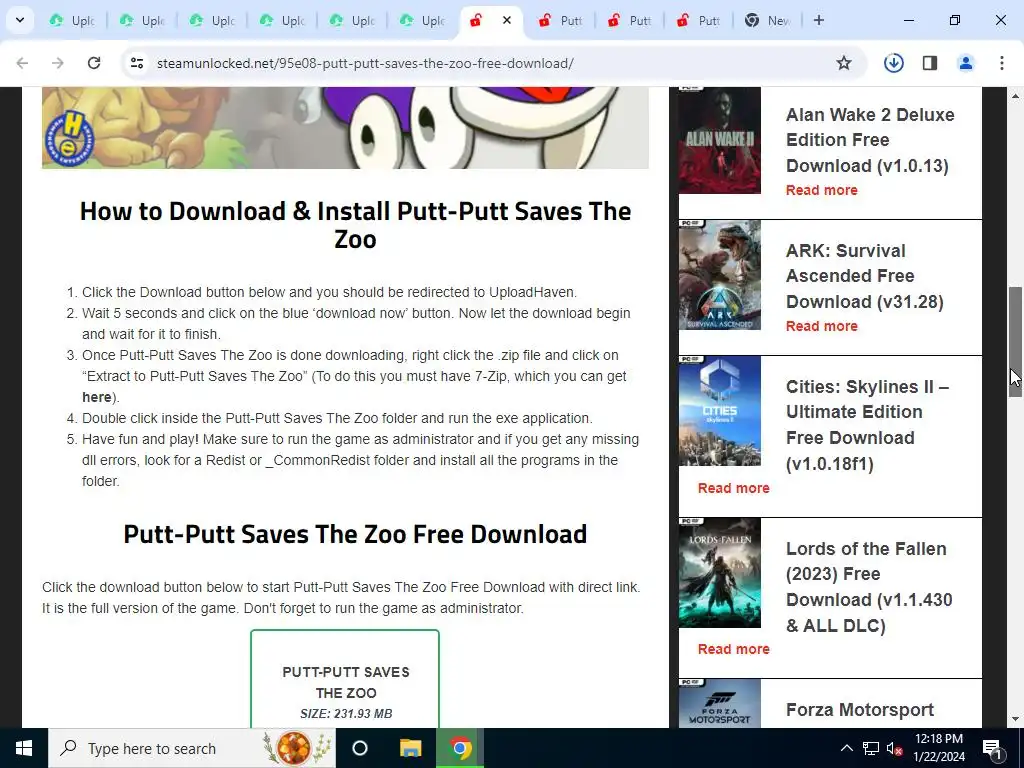Open the Lords of the Fallen cover thumbnail
This screenshot has height=768, width=1024.
click(720, 573)
